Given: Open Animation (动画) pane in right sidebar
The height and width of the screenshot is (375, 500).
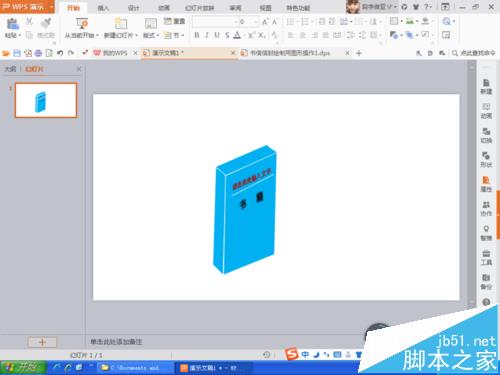Looking at the screenshot, I should 486,111.
